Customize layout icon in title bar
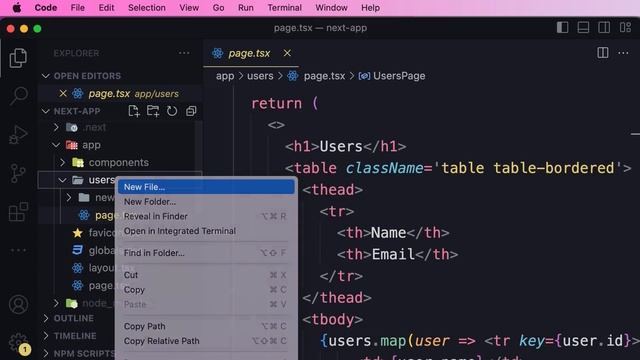Viewport: 640px width, 360px height. click(625, 27)
